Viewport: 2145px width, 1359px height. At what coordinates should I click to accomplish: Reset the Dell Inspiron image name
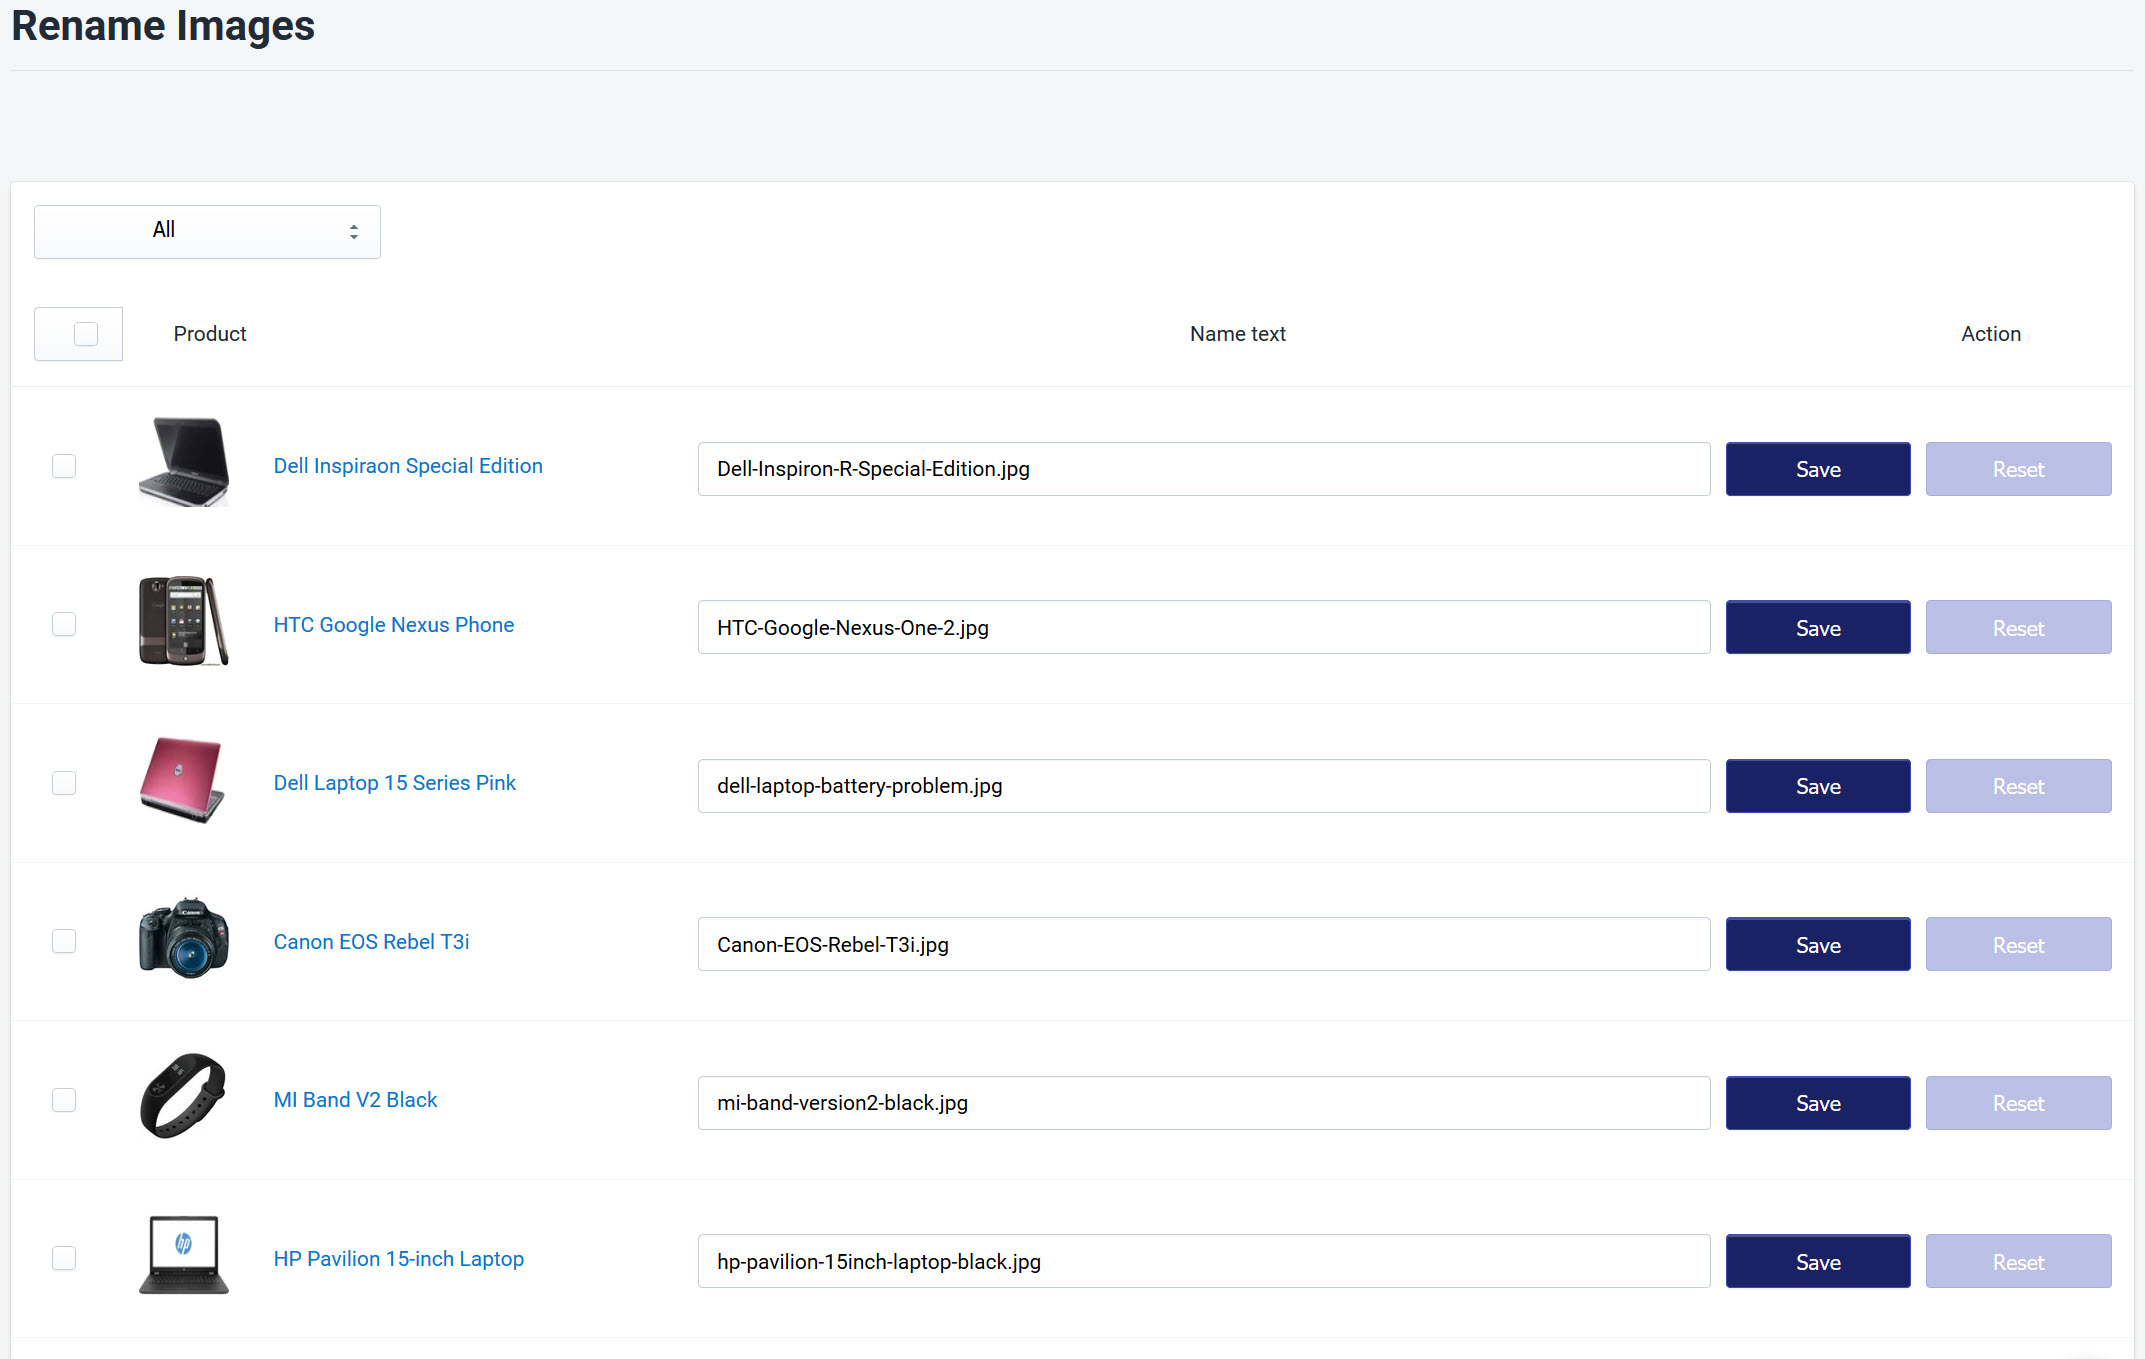click(x=2019, y=469)
